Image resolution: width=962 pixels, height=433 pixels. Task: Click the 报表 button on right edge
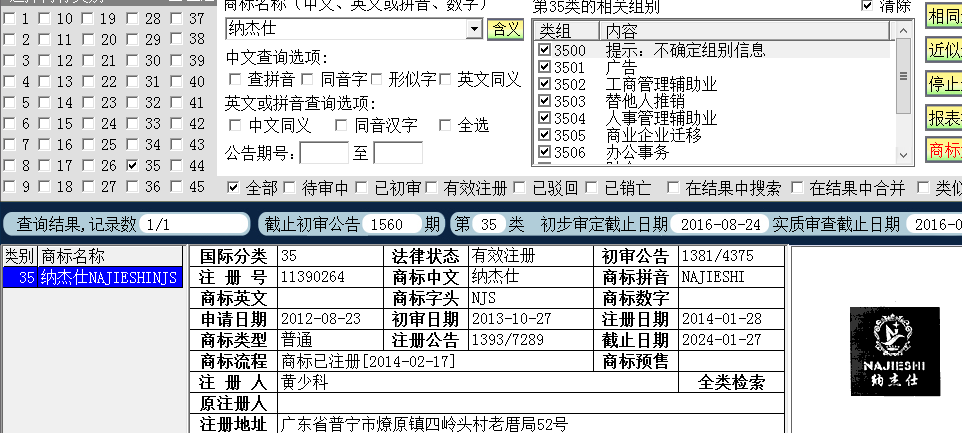tap(944, 118)
